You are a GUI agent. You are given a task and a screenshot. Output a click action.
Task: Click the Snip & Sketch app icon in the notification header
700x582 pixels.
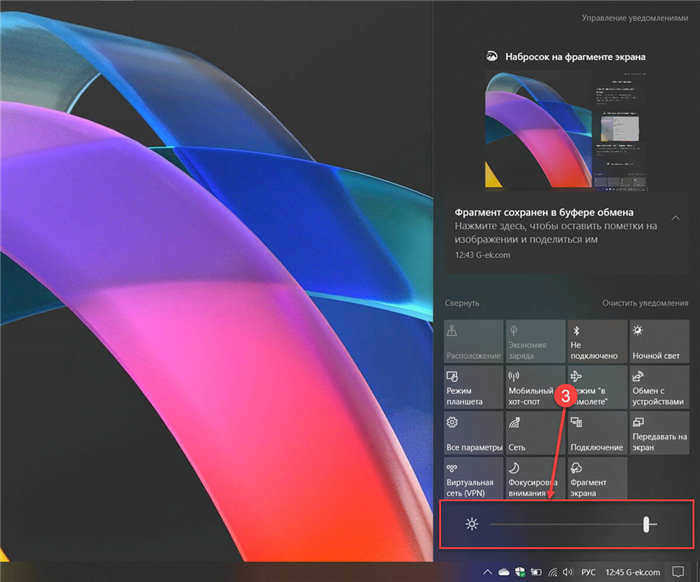point(492,56)
